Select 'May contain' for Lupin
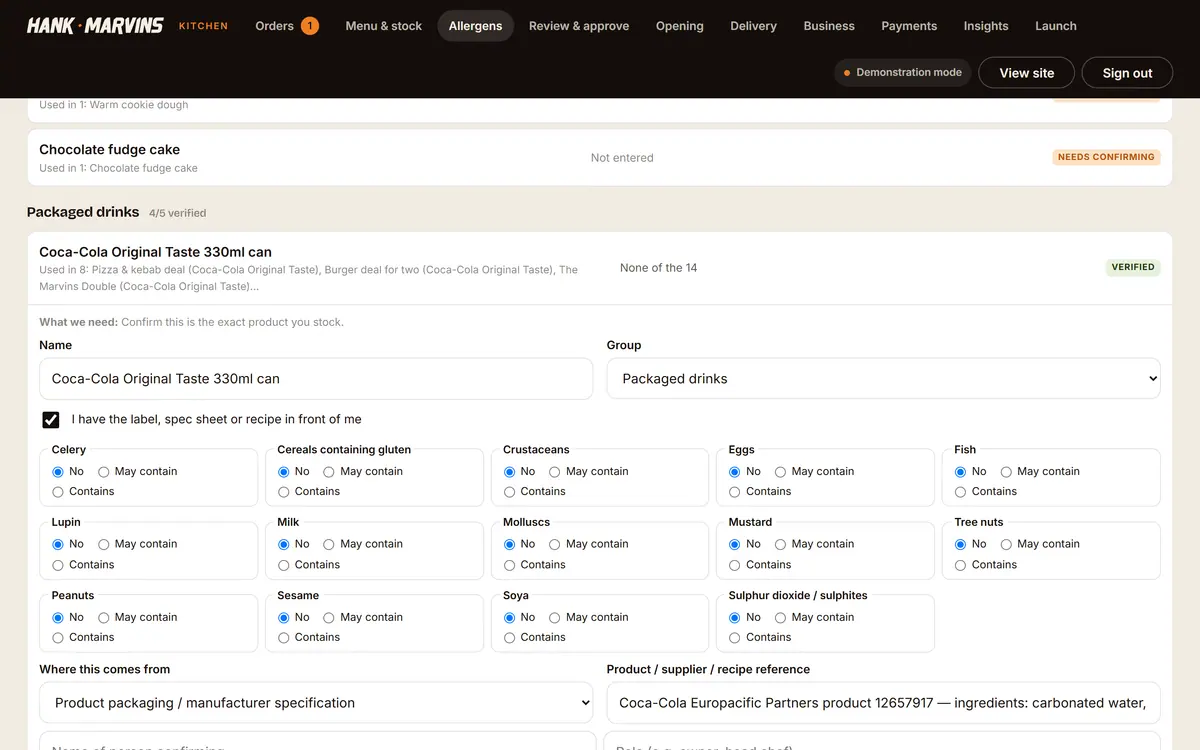The image size is (1200, 750). pyautogui.click(x=103, y=545)
